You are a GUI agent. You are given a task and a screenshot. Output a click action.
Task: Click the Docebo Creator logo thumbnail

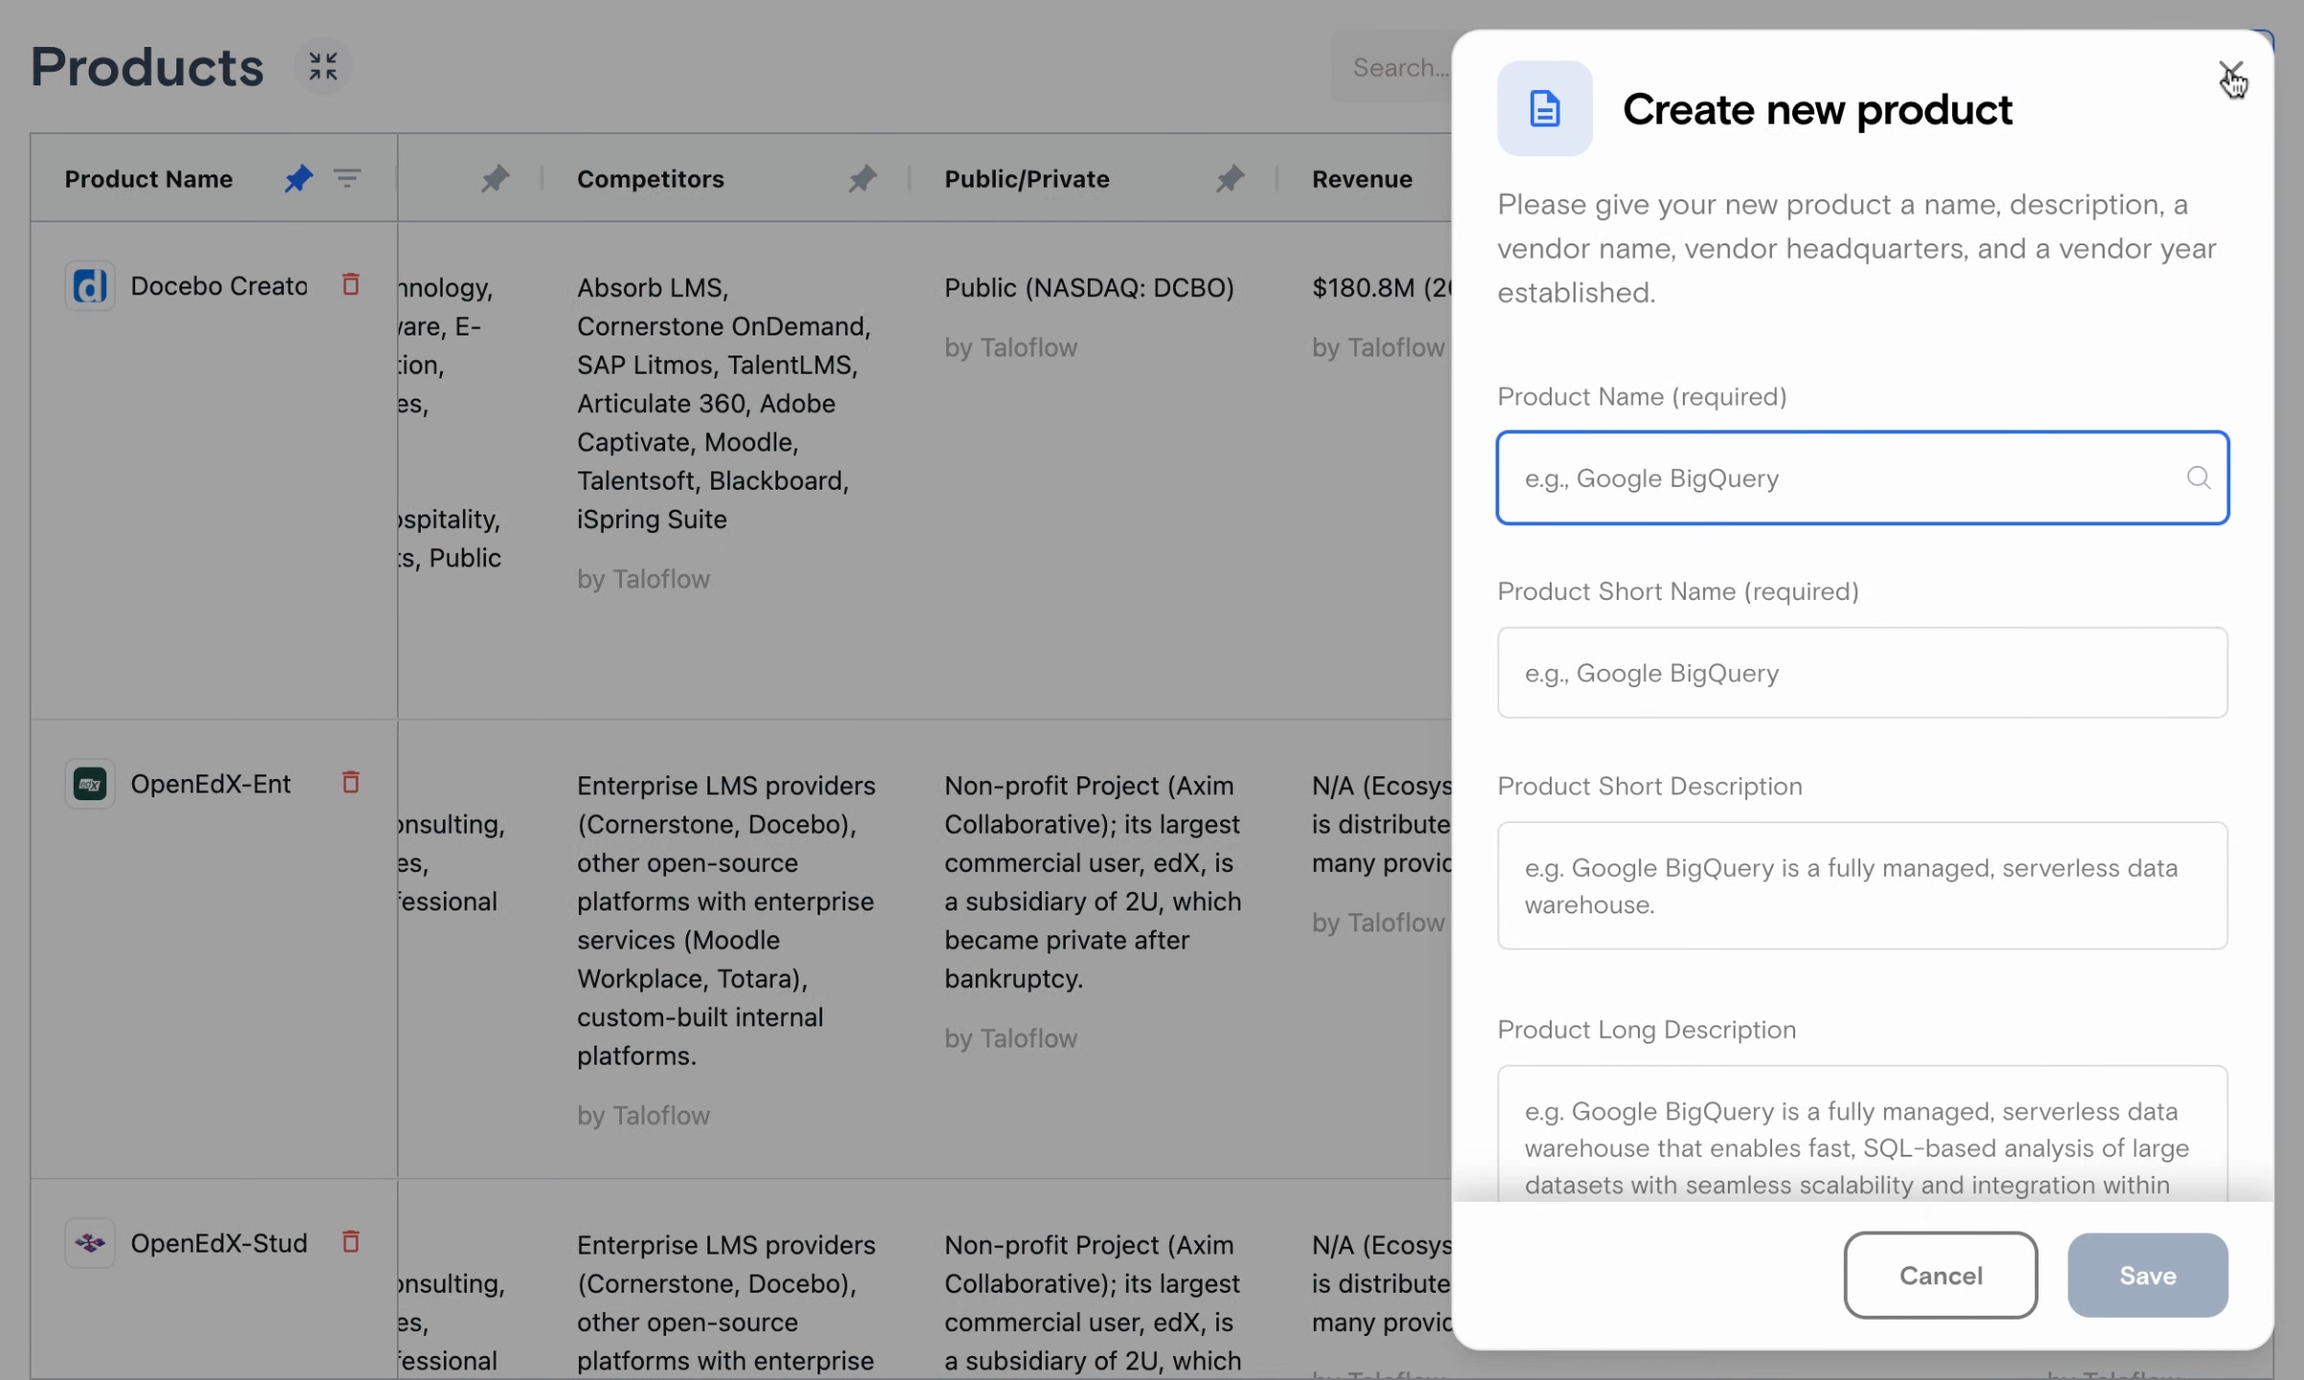tap(90, 286)
